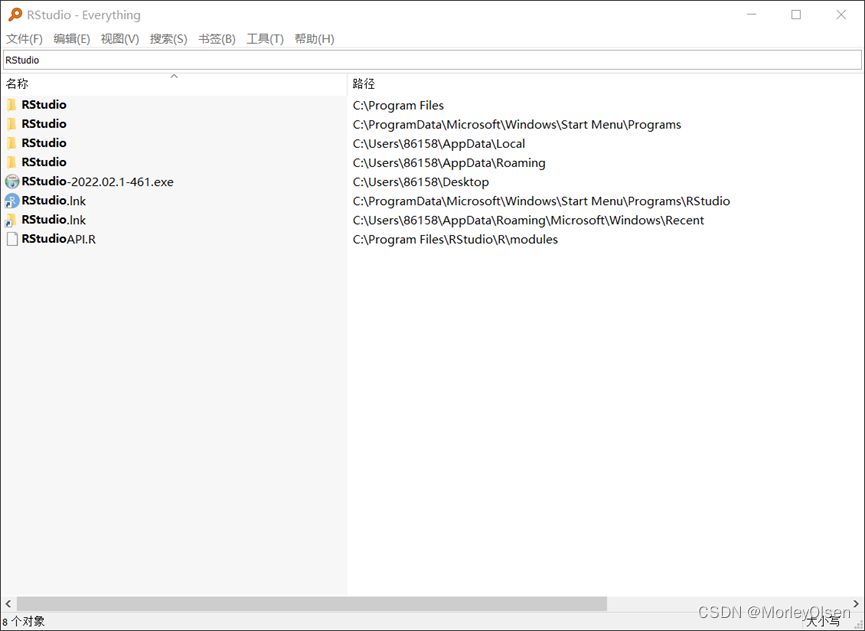
Task: Open the 帮助(H) menu
Action: (314, 39)
